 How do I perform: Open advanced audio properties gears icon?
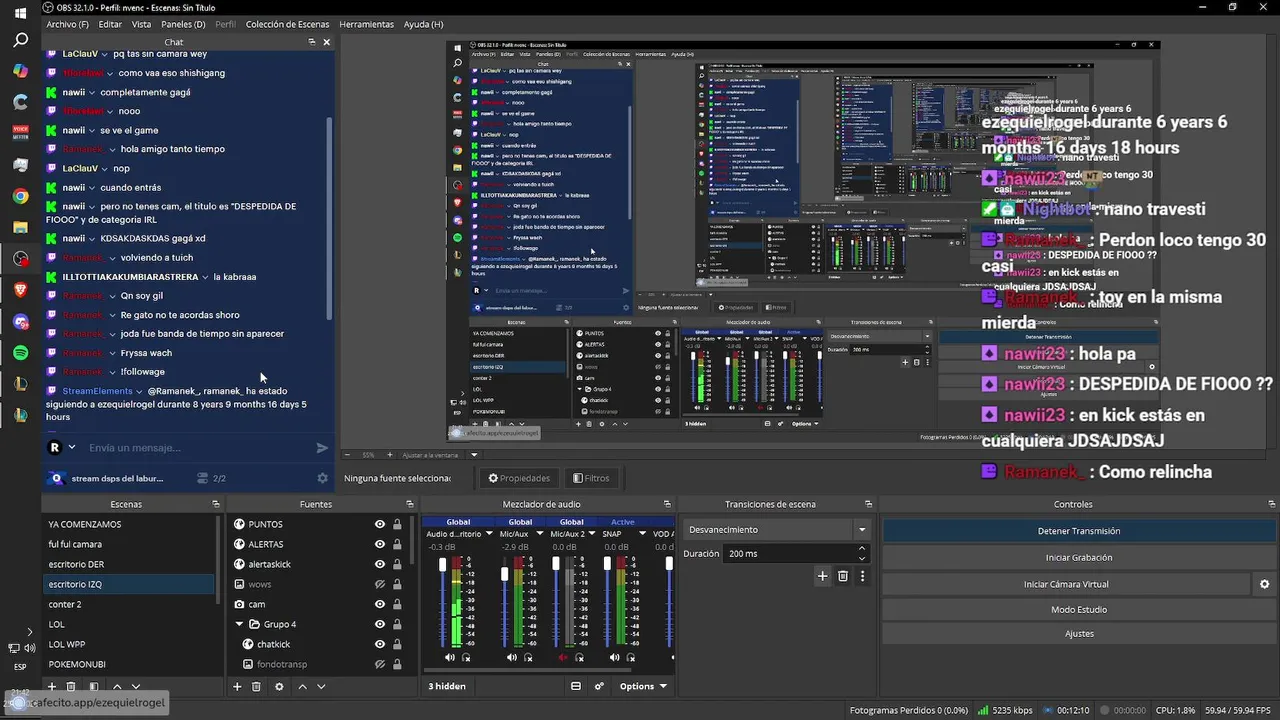tap(599, 687)
